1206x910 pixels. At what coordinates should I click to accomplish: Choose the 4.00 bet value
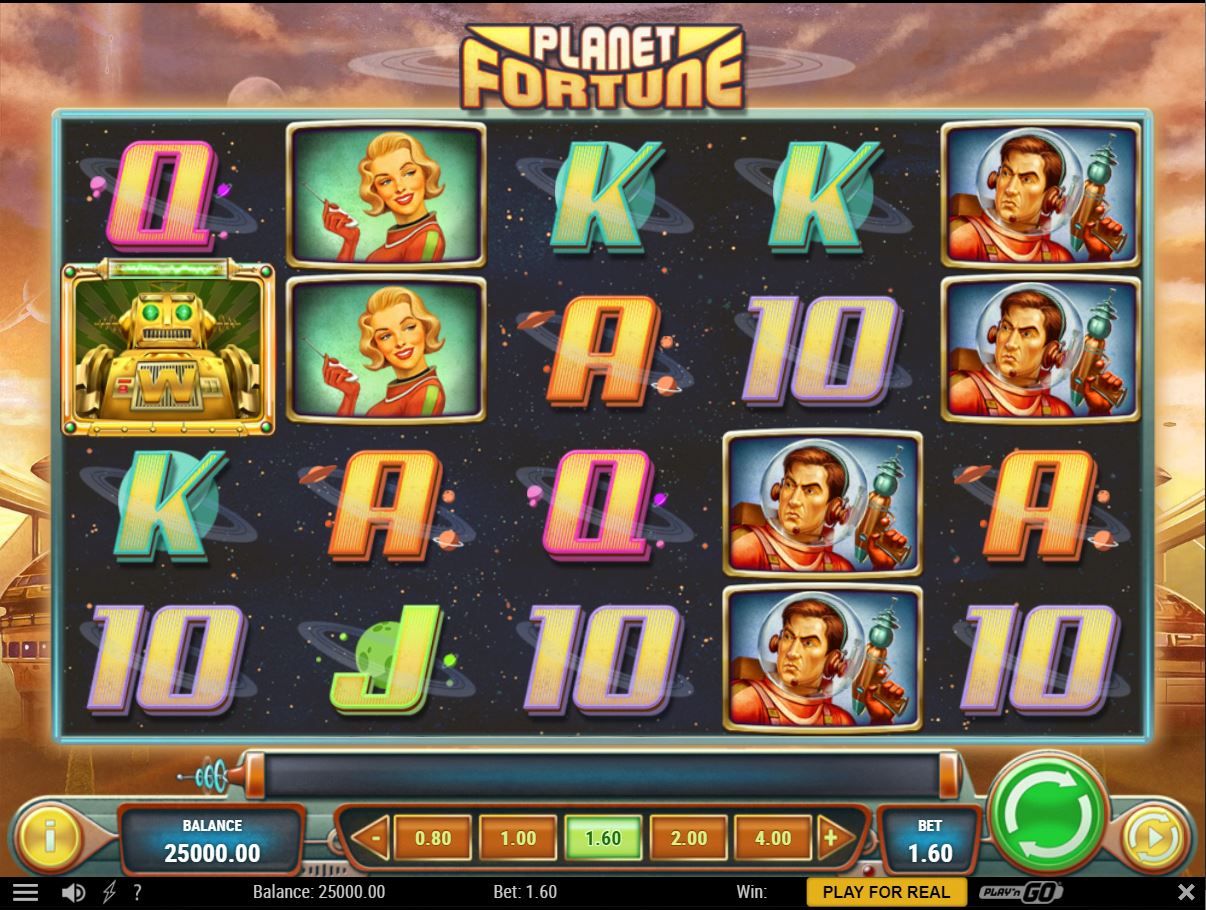(772, 838)
